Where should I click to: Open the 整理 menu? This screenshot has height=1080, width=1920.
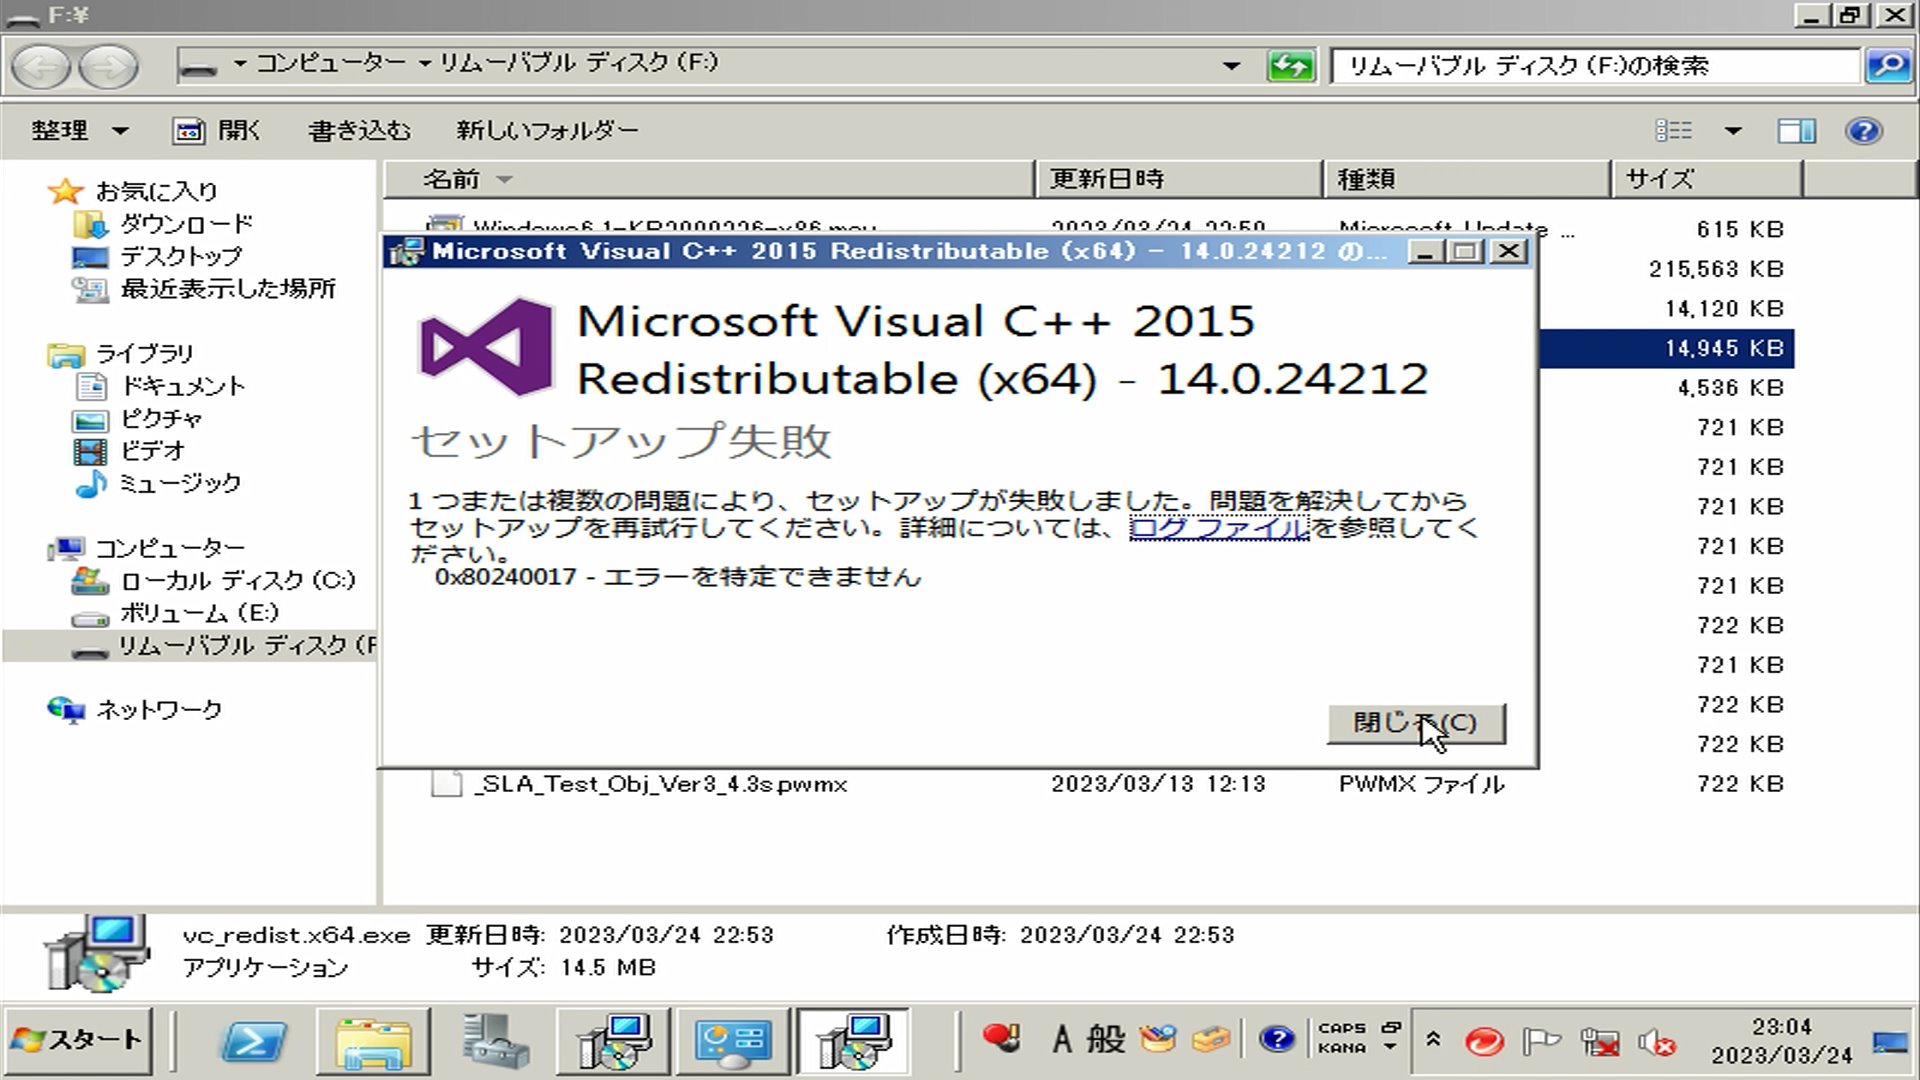pyautogui.click(x=80, y=130)
